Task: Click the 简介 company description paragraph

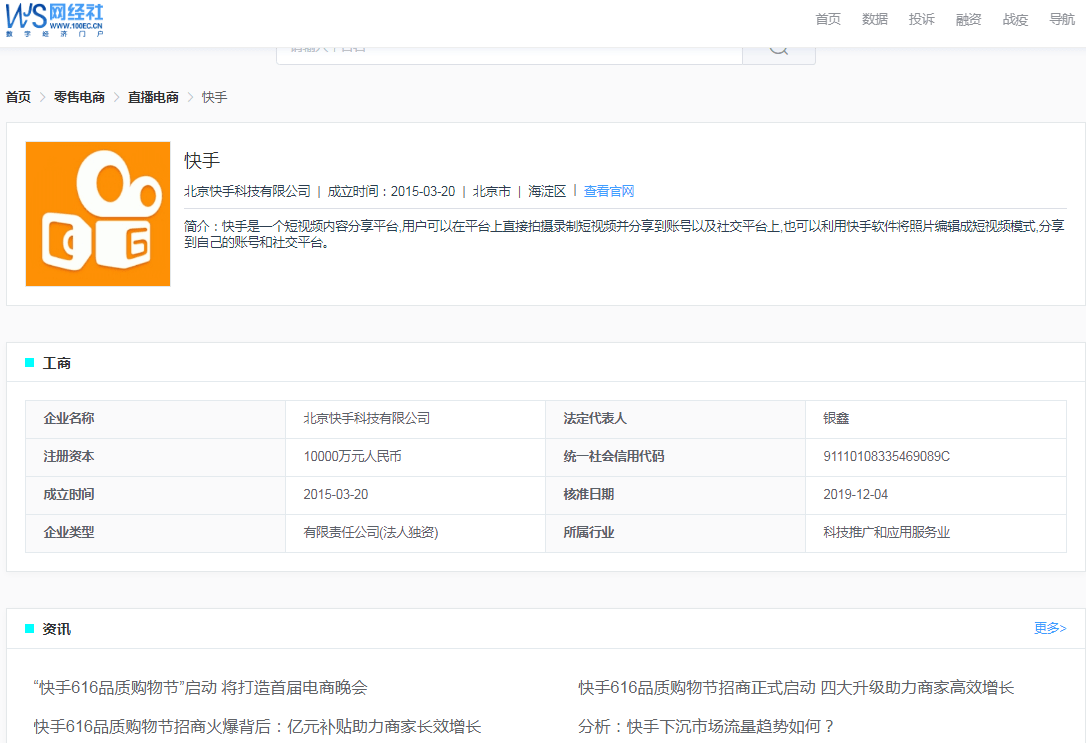Action: click(x=624, y=234)
